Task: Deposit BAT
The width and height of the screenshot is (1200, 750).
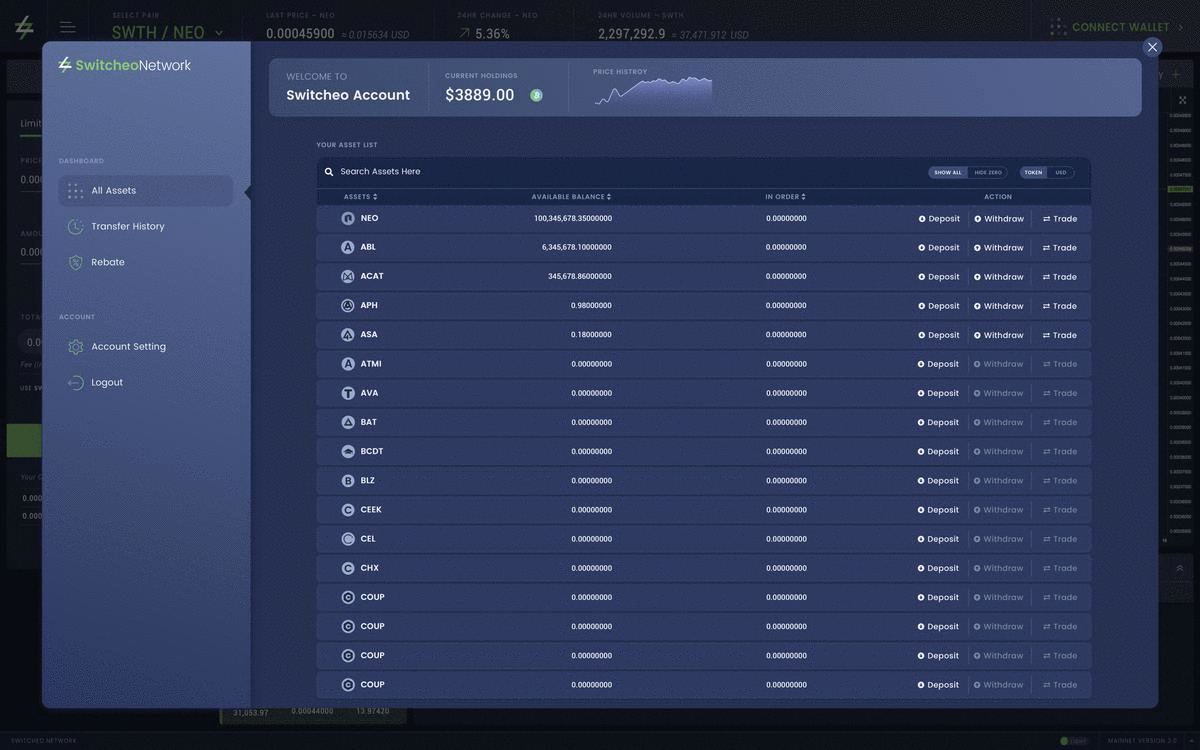Action: (939, 422)
